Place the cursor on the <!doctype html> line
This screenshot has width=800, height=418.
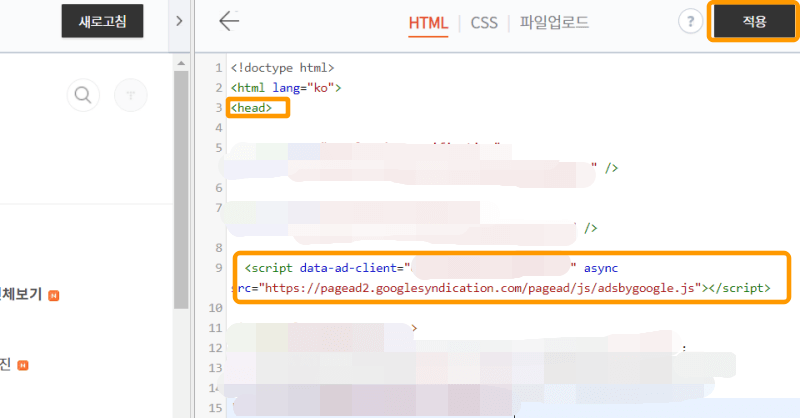coord(283,68)
